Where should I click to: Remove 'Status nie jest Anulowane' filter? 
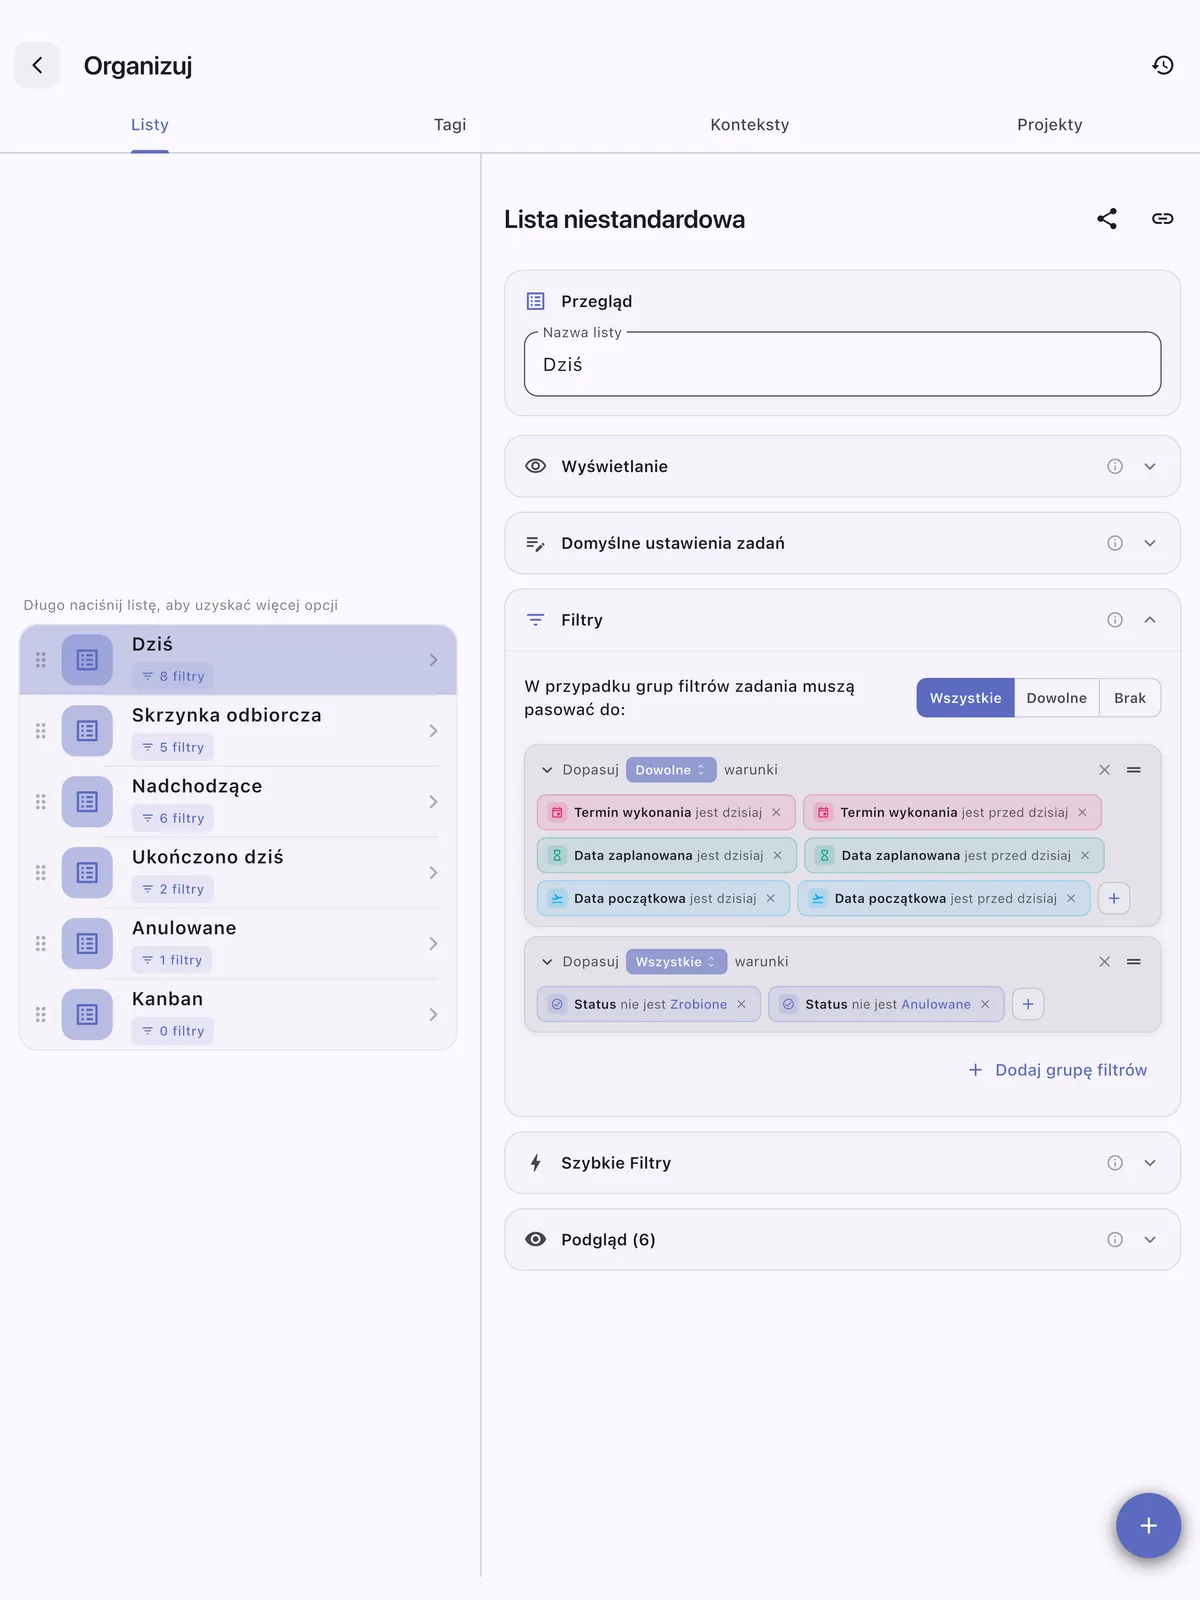(x=985, y=1005)
